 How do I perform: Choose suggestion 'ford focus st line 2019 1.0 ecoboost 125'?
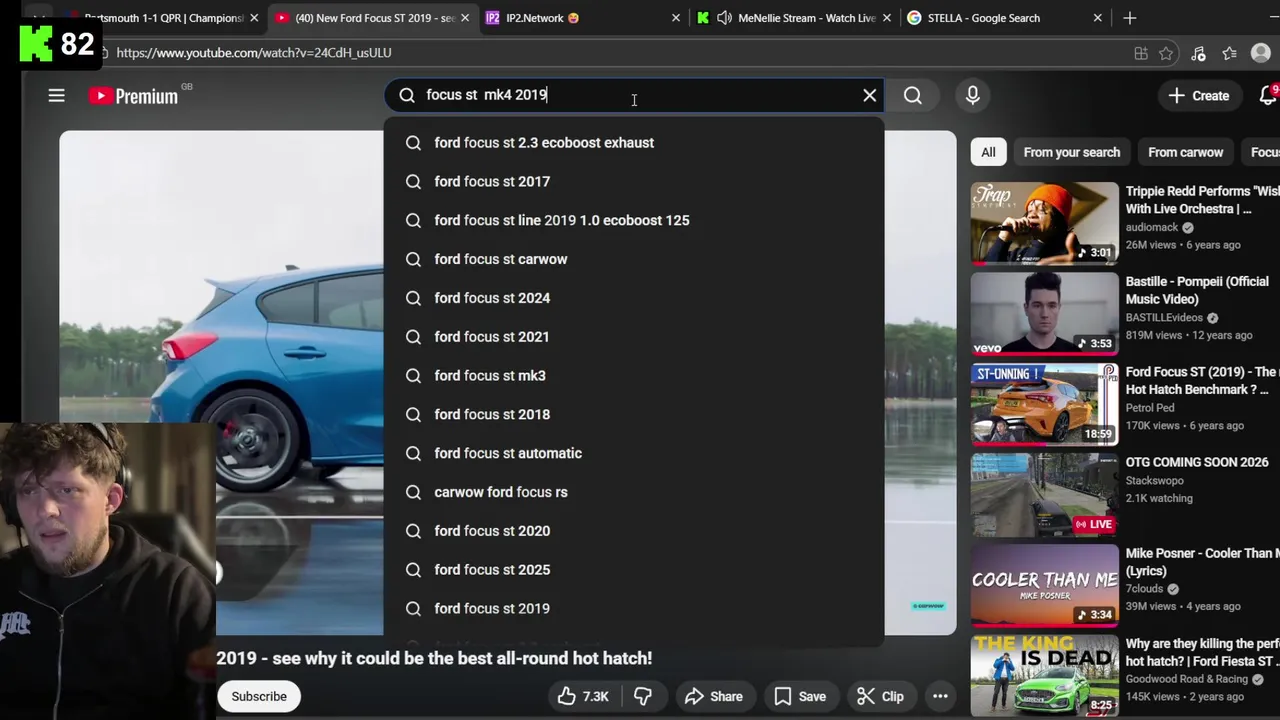click(x=634, y=220)
